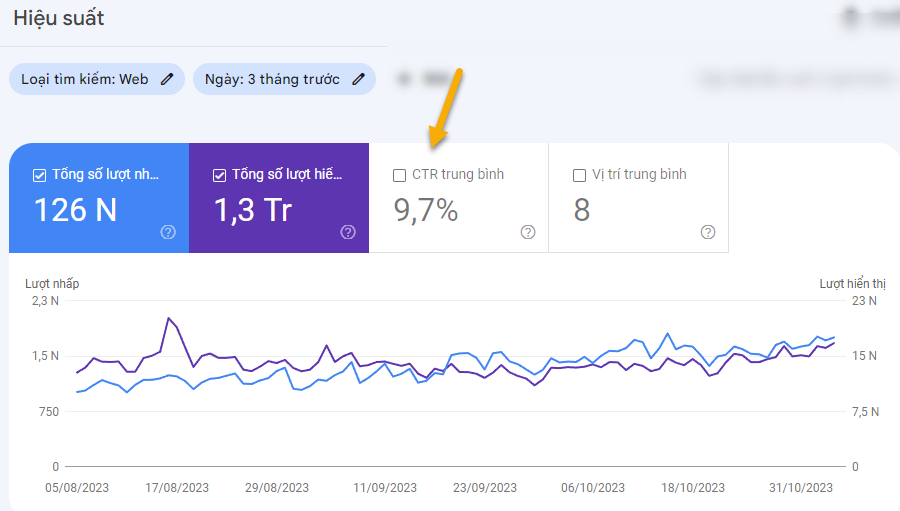
Task: Open the help icon on the total impressions card
Action: coord(348,232)
